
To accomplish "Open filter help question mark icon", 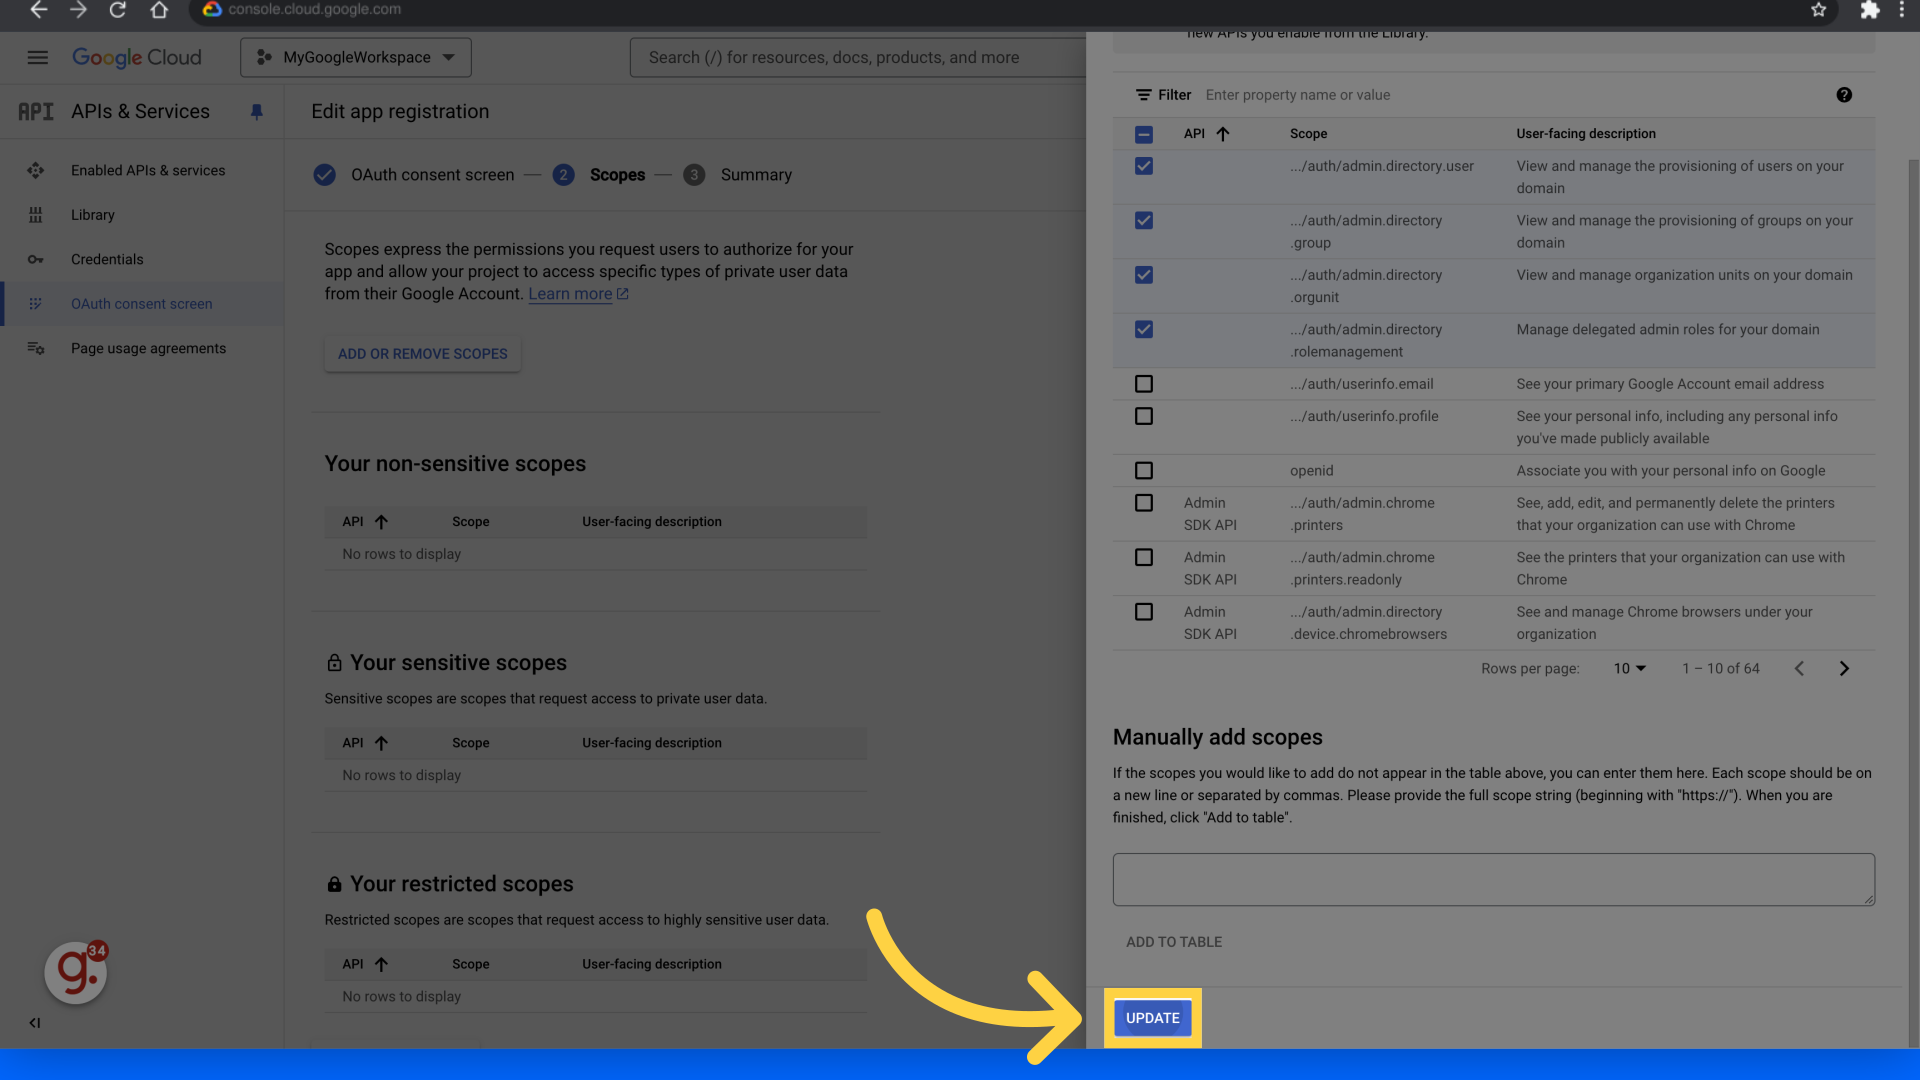I will click(1844, 95).
